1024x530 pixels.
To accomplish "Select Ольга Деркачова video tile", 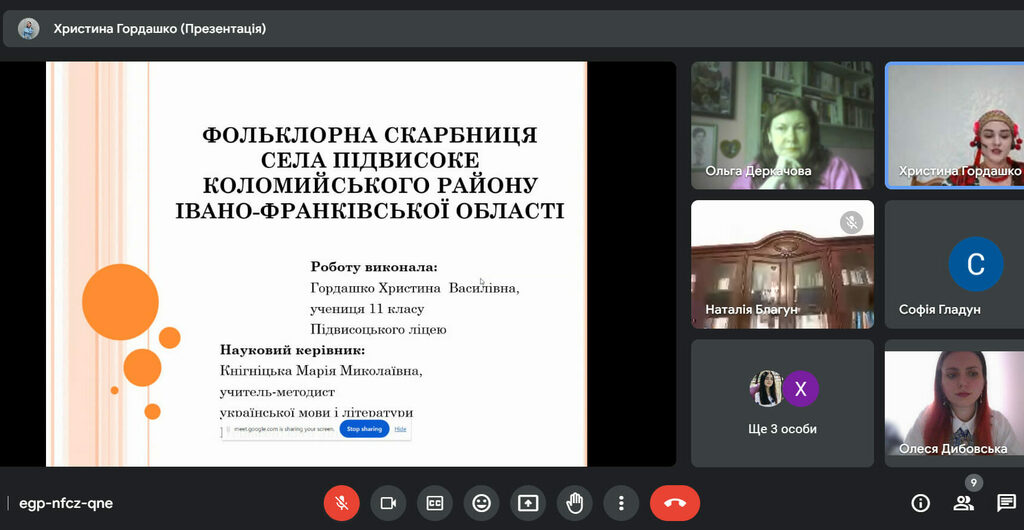I will pos(782,125).
